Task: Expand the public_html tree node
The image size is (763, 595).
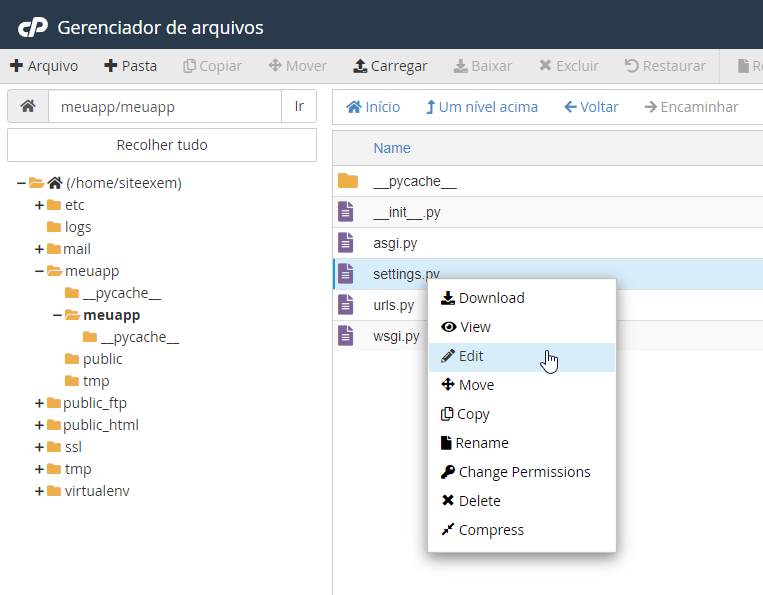Action: (39, 425)
